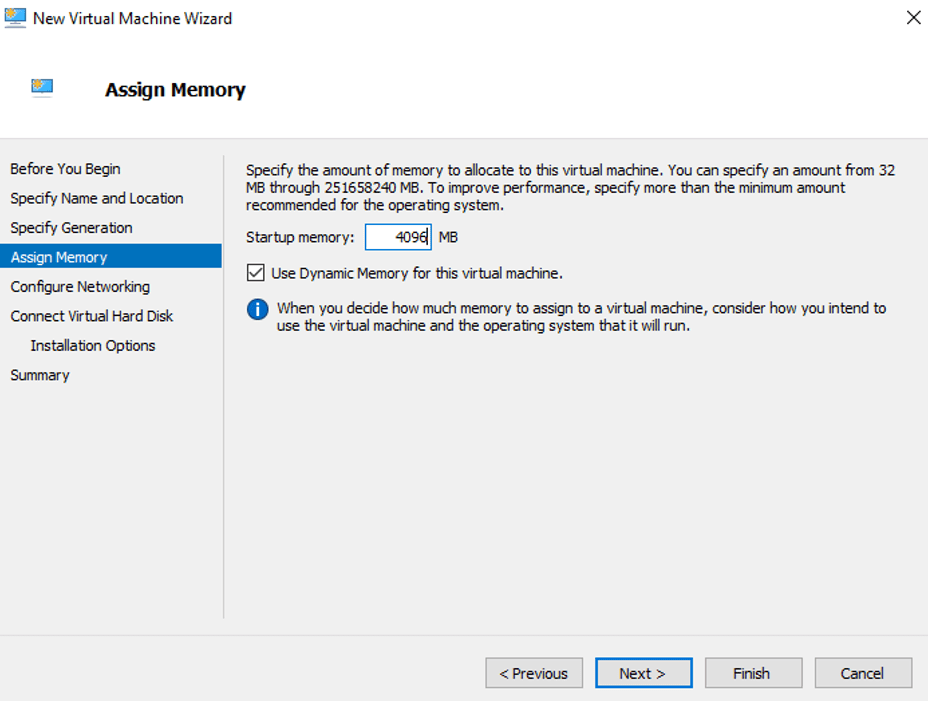Go to the Before You Begin step
Image resolution: width=928 pixels, height=701 pixels.
pyautogui.click(x=65, y=169)
